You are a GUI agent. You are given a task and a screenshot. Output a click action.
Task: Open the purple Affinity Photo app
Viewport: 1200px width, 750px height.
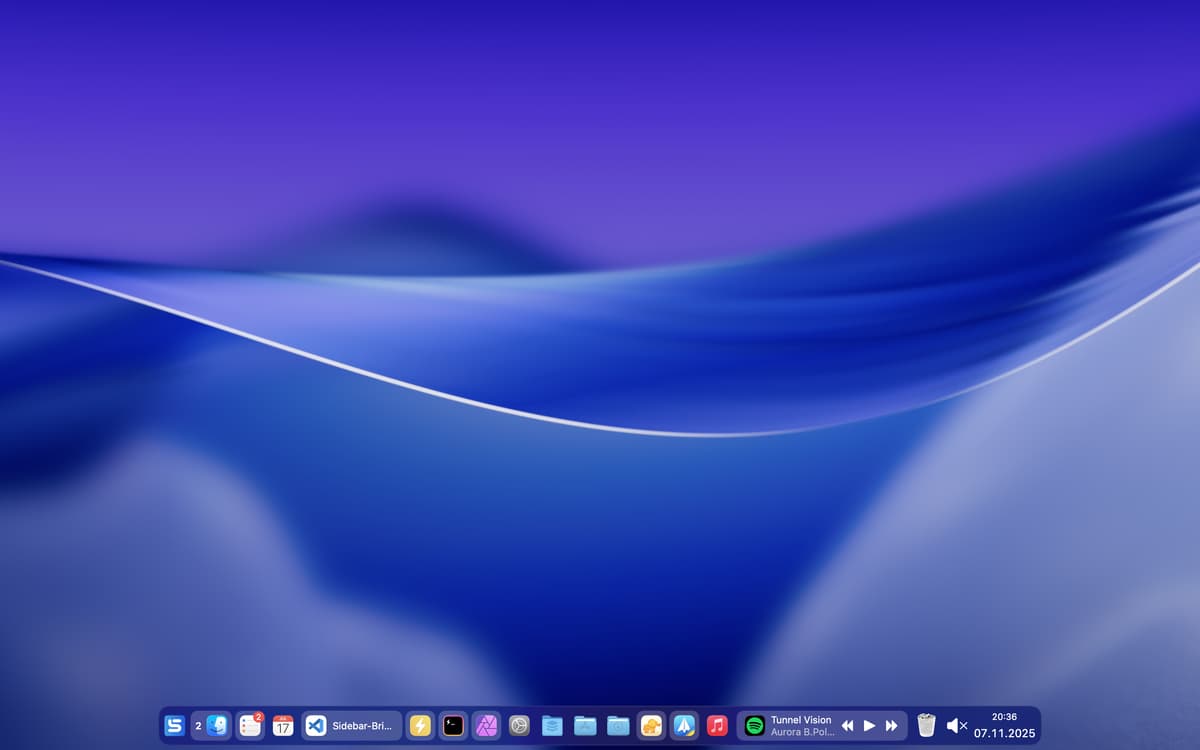pos(486,726)
